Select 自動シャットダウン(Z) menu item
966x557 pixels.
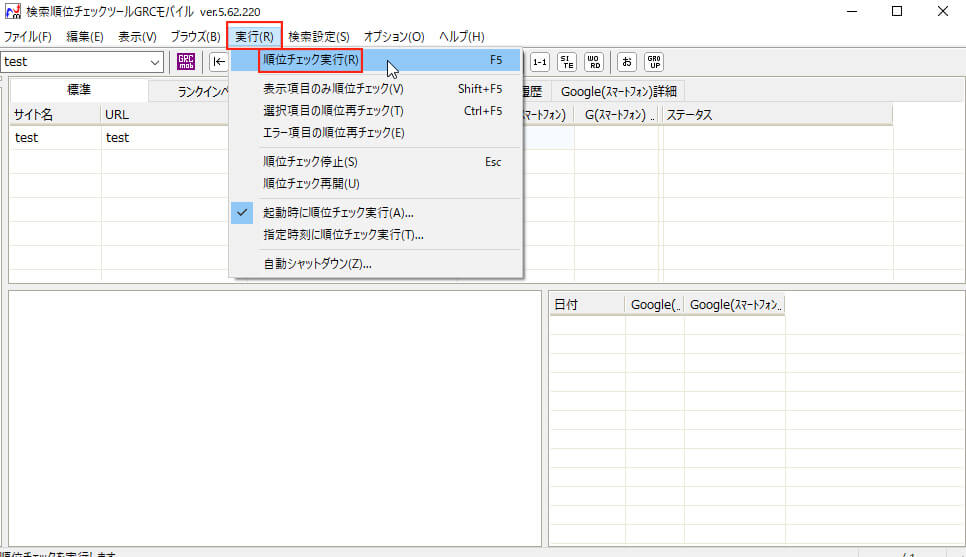tap(376, 264)
